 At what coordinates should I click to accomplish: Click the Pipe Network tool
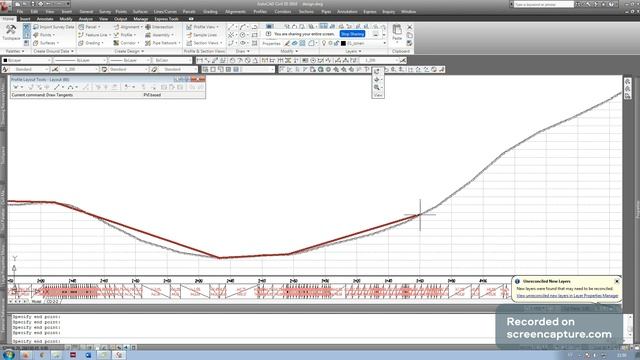pyautogui.click(x=162, y=43)
